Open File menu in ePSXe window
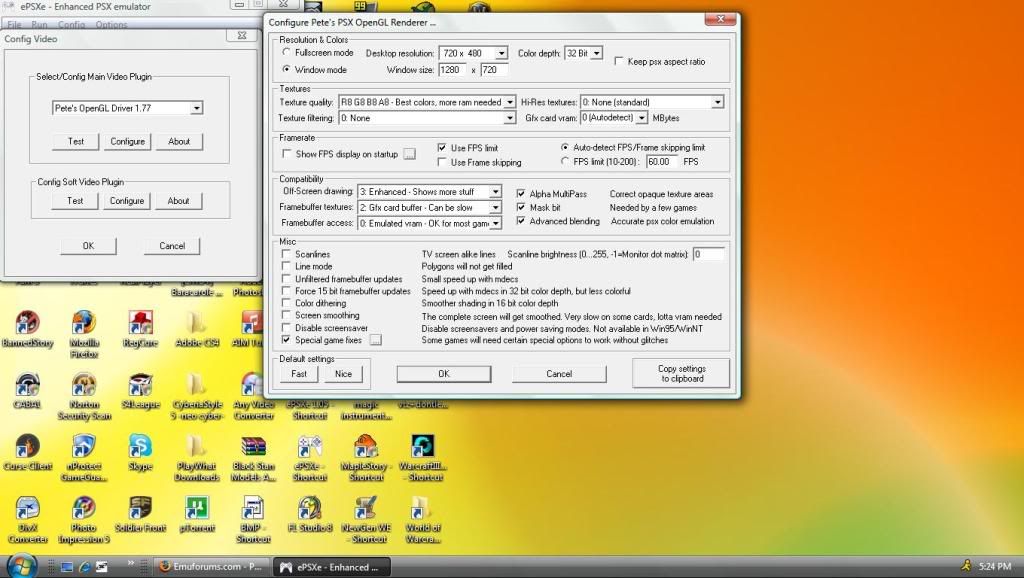This screenshot has height=578, width=1024. 14,24
